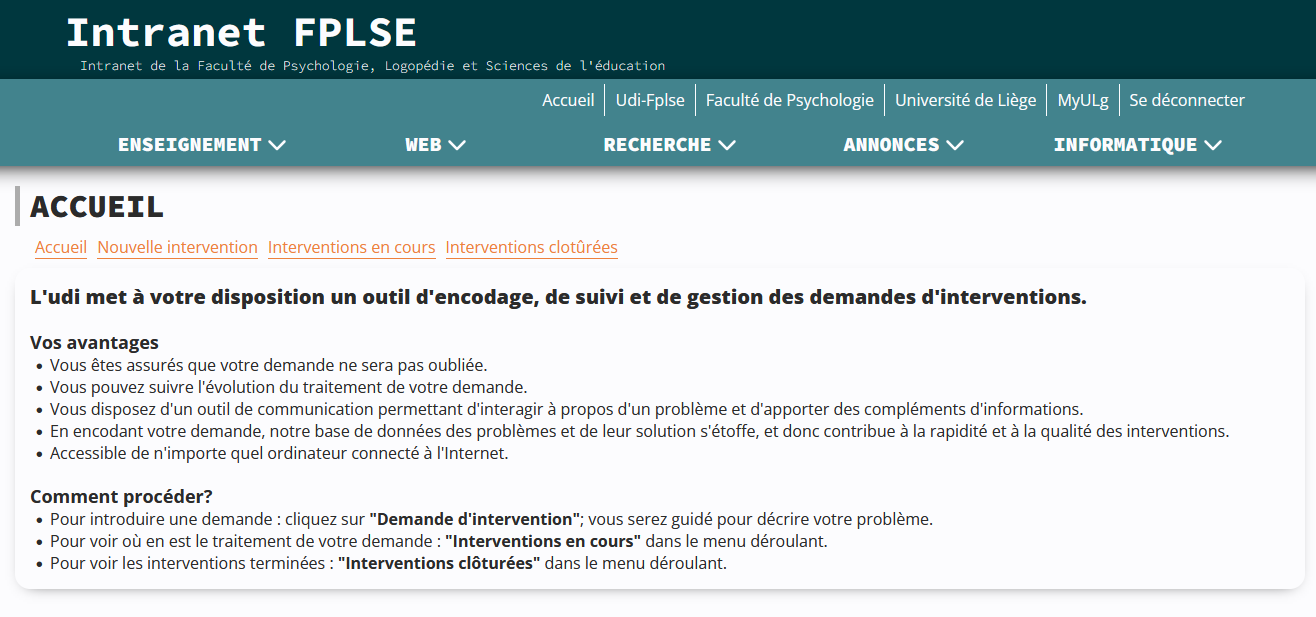This screenshot has height=617, width=1316.
Task: Click the "Comment procéder?" section heading
Action: (121, 497)
